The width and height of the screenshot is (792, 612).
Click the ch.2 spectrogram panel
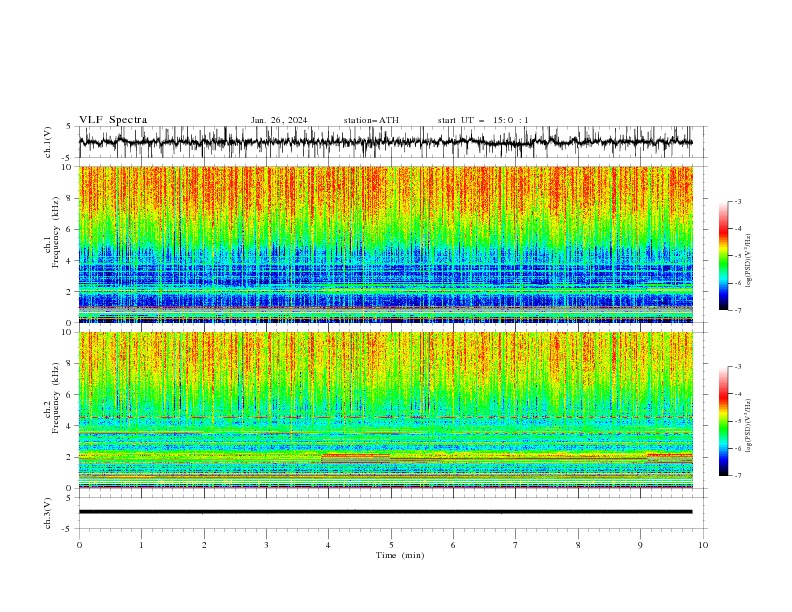(x=385, y=410)
